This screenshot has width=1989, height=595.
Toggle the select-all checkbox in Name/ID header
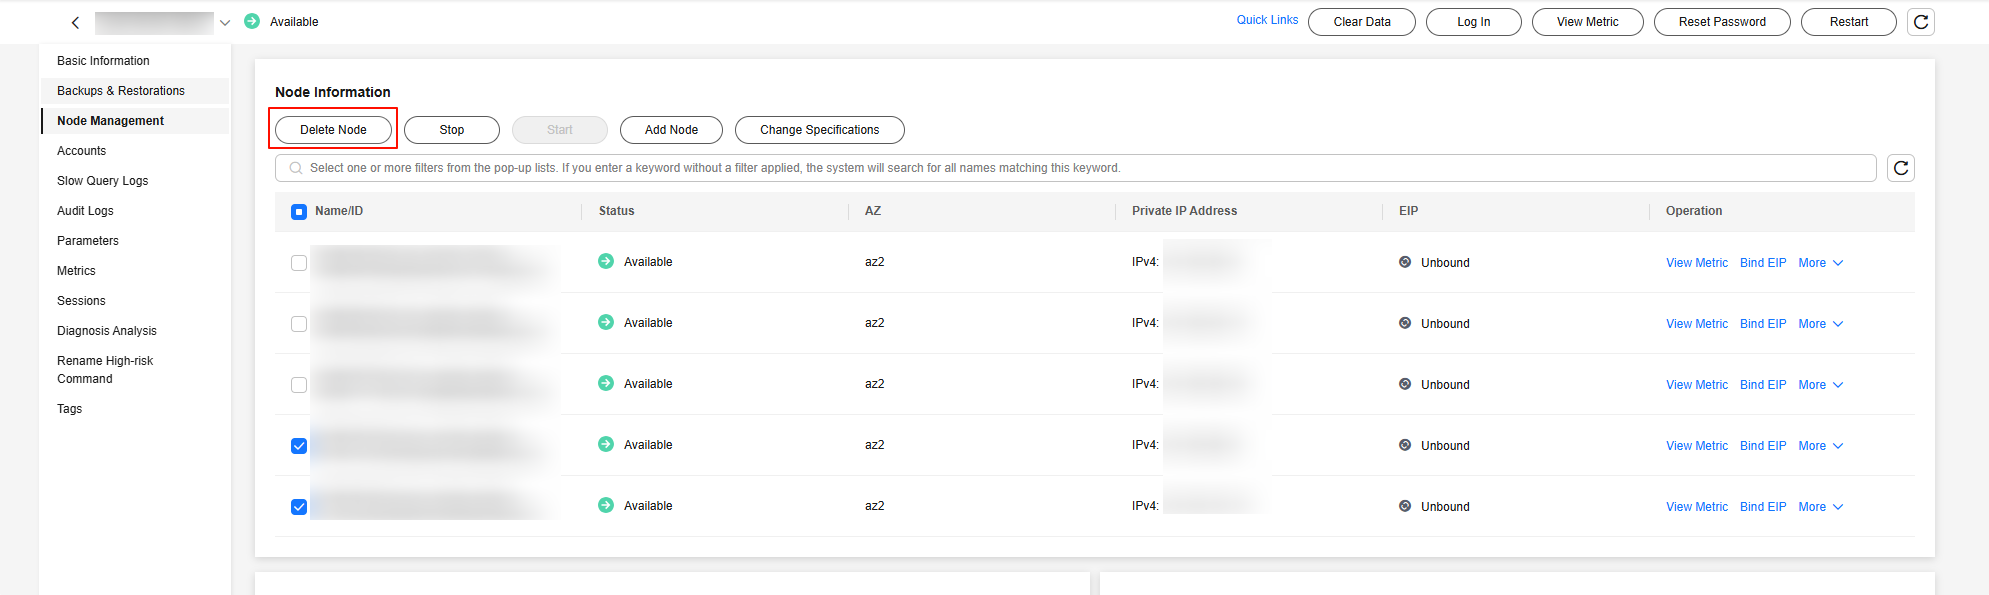coord(299,212)
